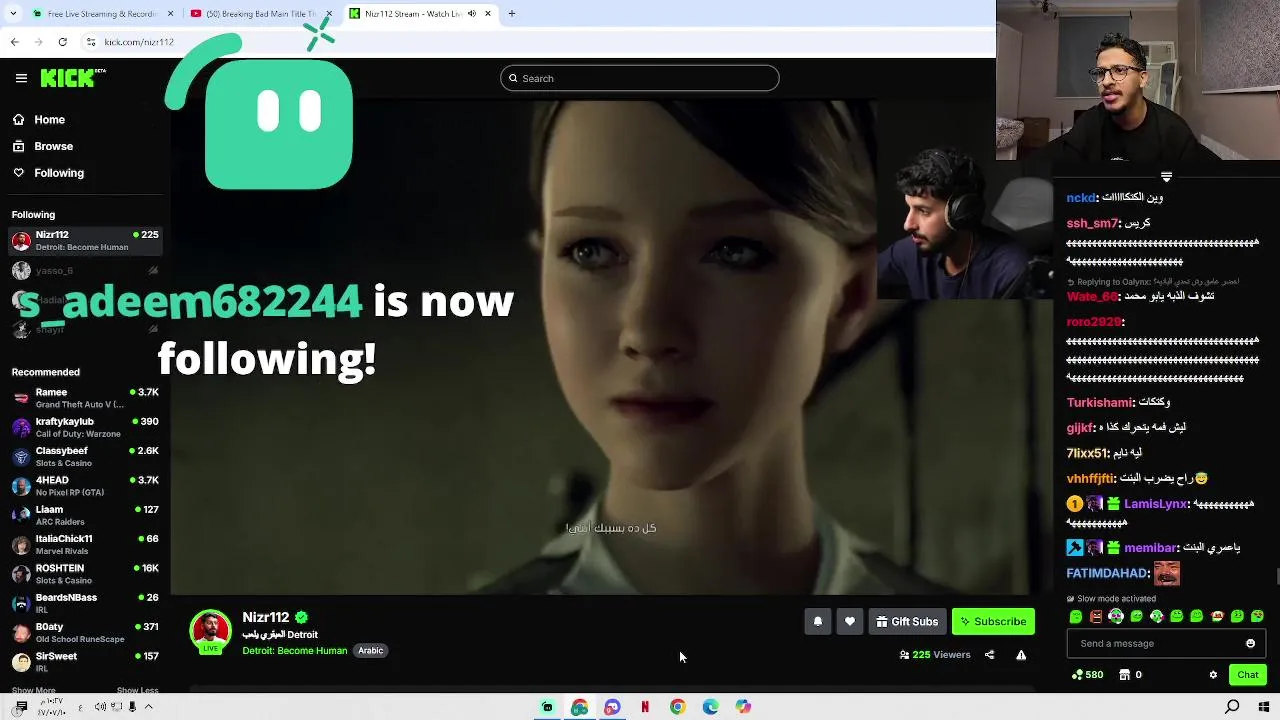Screen dimensions: 1280x720
Task: Expand recommended list with Show More
Action: pos(33,690)
